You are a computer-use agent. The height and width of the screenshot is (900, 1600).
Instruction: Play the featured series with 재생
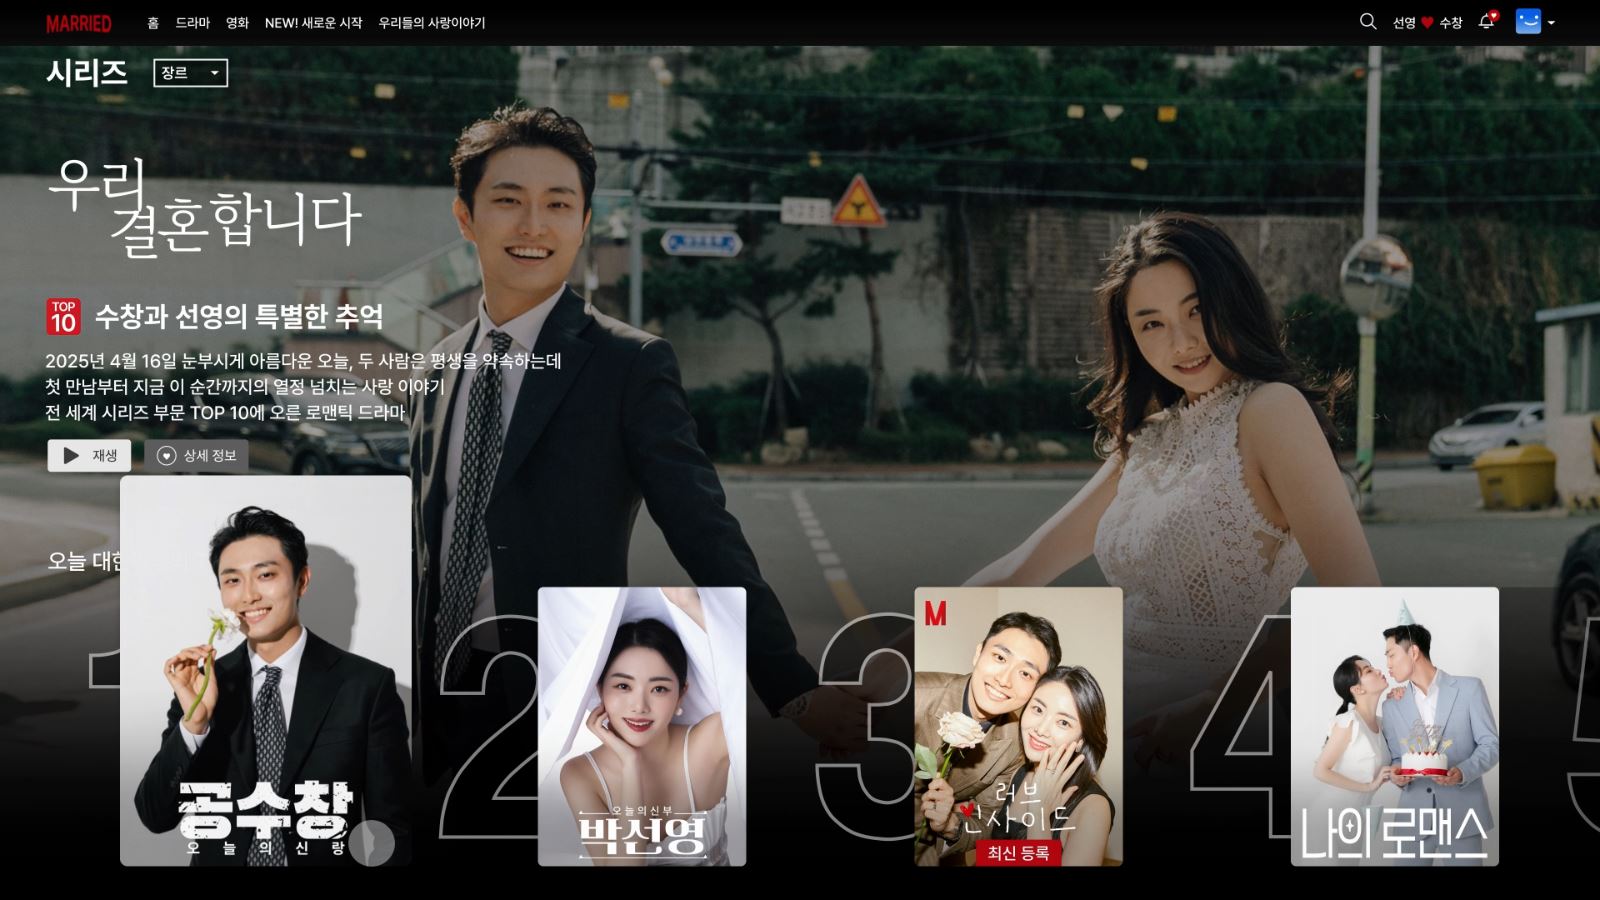click(x=89, y=455)
